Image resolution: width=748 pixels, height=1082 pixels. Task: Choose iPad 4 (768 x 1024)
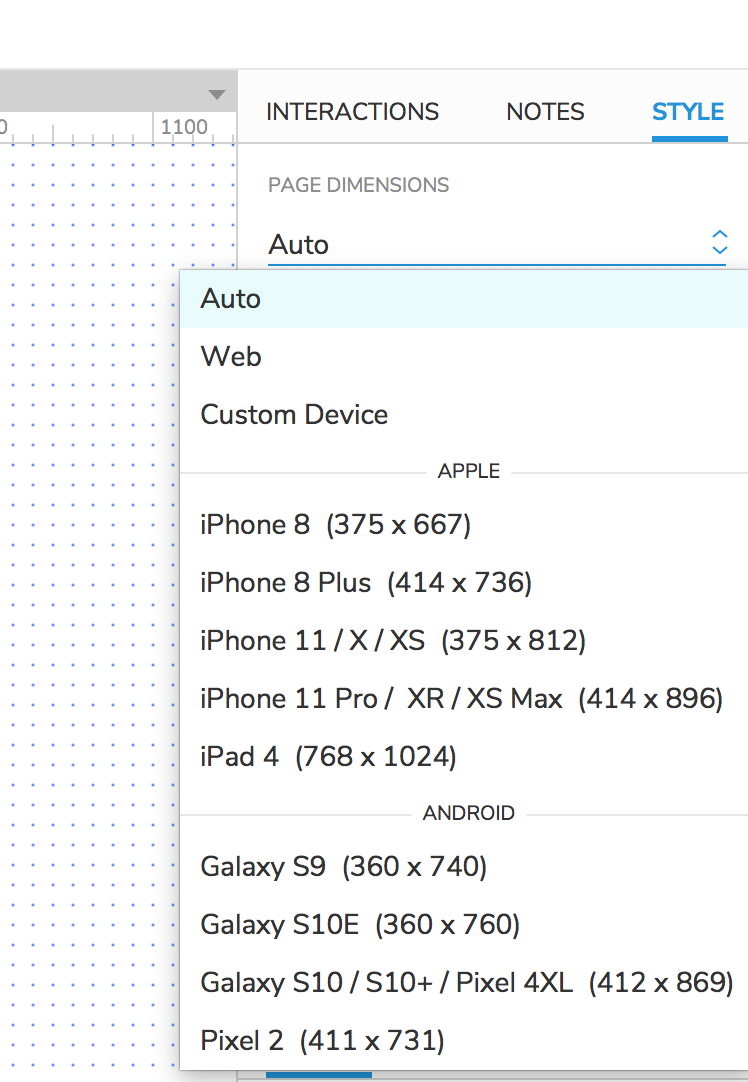464,757
